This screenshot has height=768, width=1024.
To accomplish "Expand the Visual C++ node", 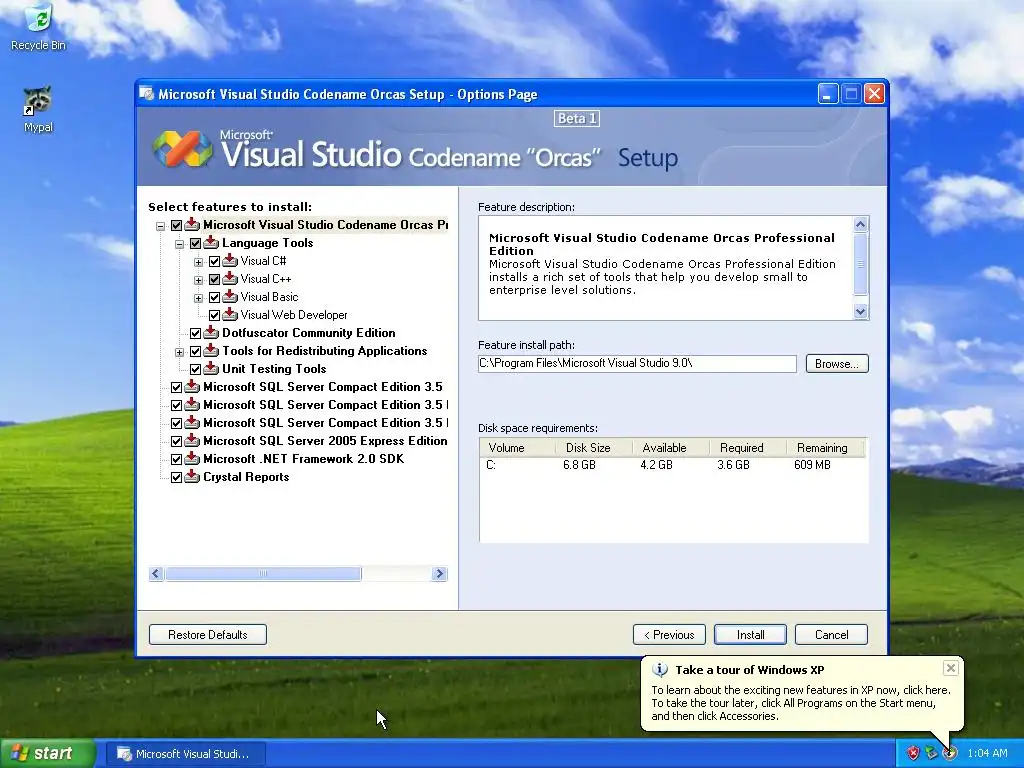I will pos(199,280).
